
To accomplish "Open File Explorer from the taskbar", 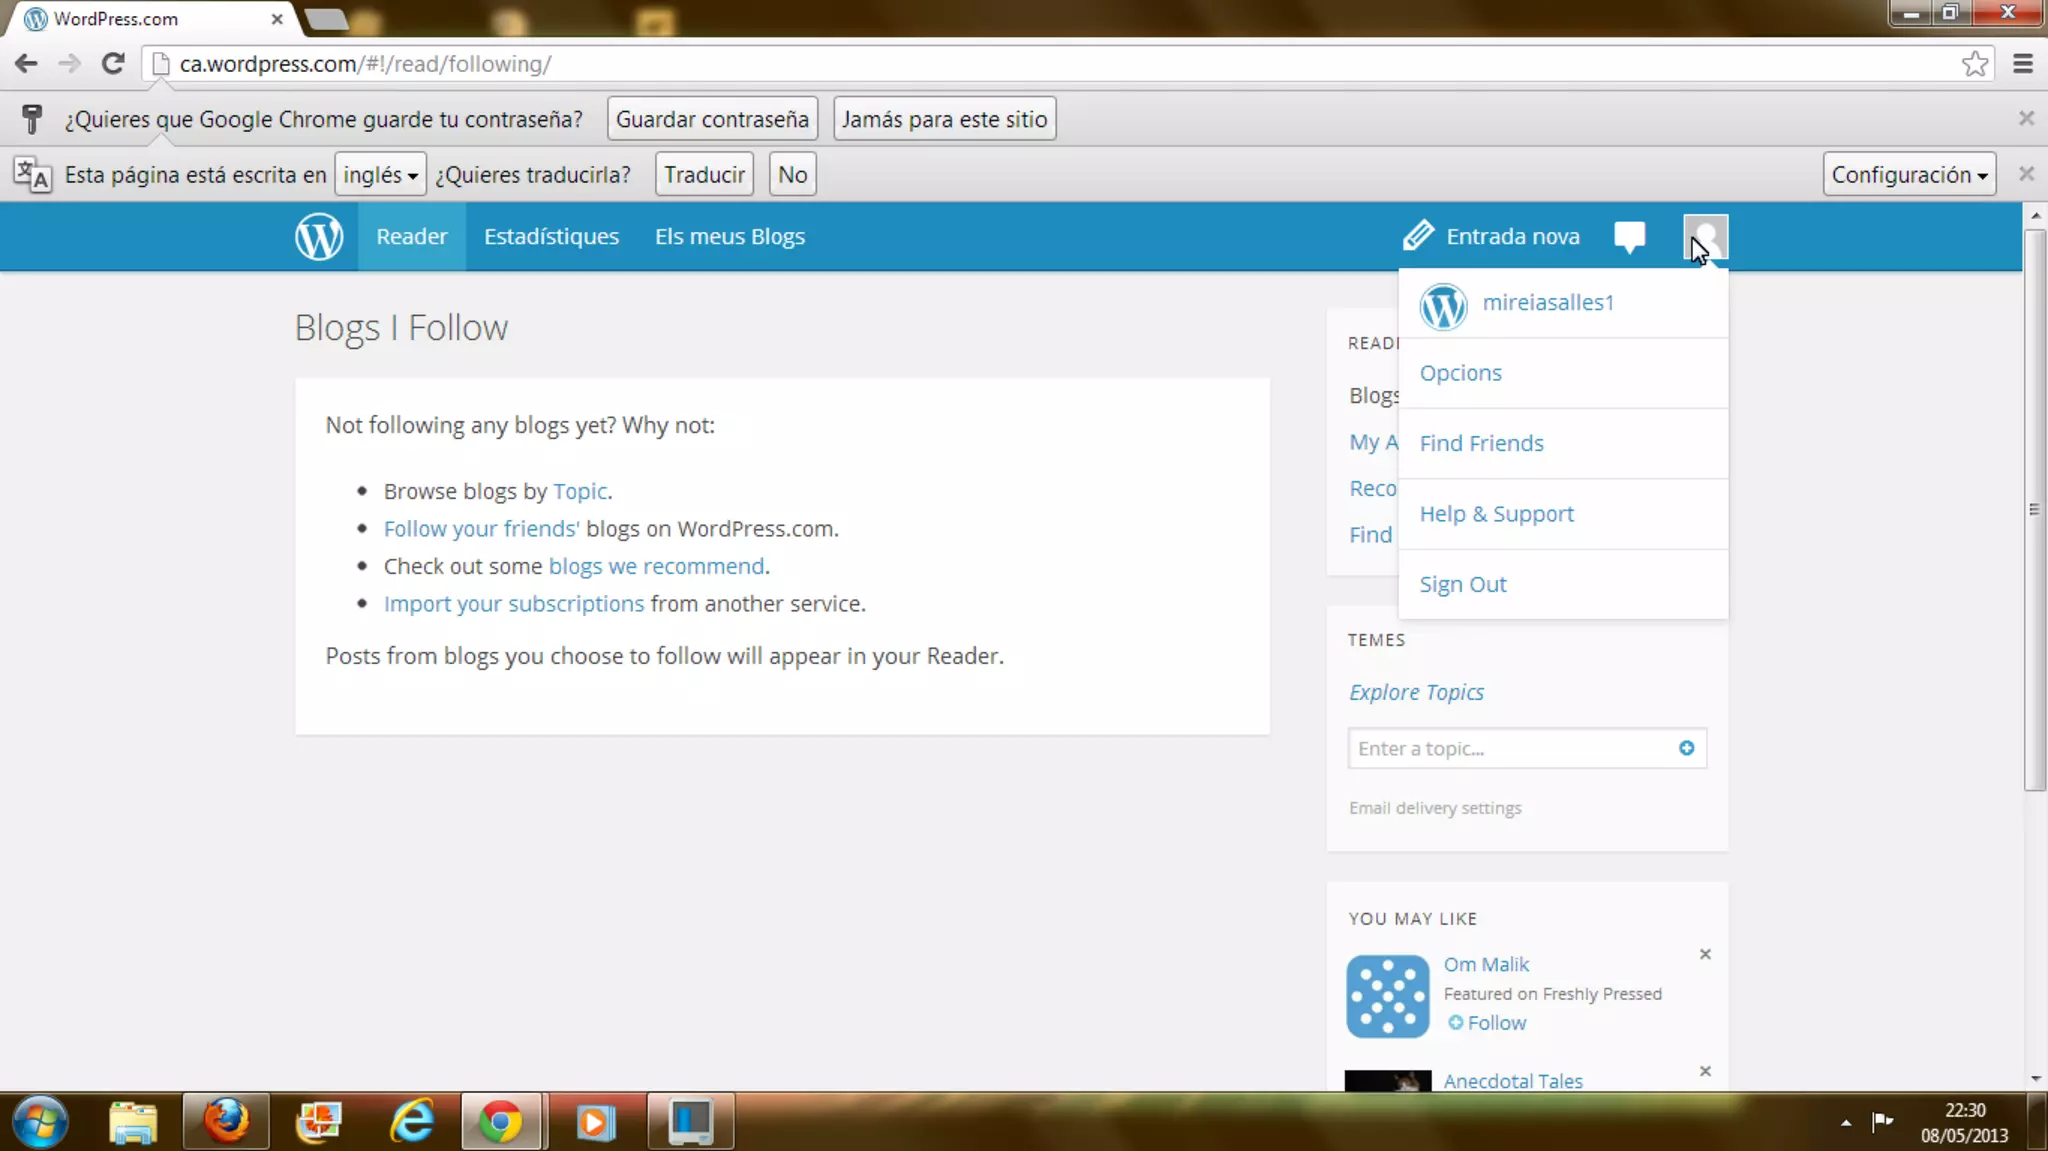I will click(x=133, y=1122).
